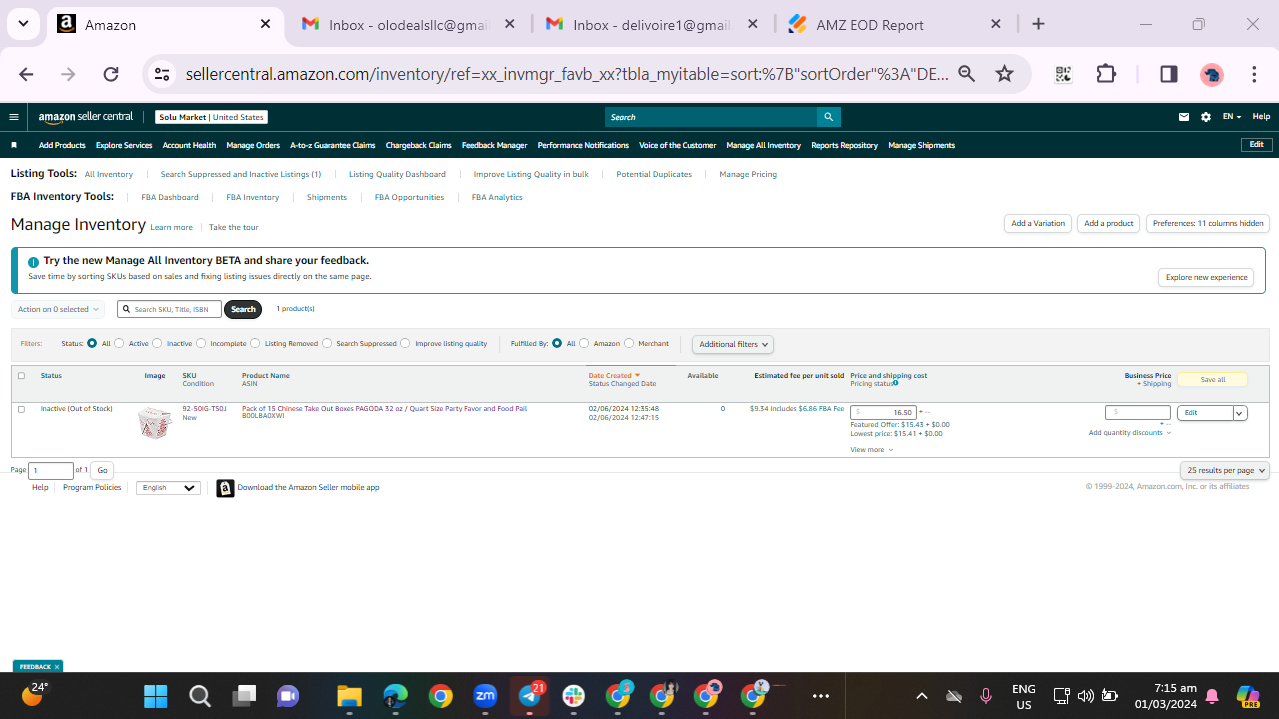Select the Inactive status filter
This screenshot has height=719, width=1279.
click(157, 343)
